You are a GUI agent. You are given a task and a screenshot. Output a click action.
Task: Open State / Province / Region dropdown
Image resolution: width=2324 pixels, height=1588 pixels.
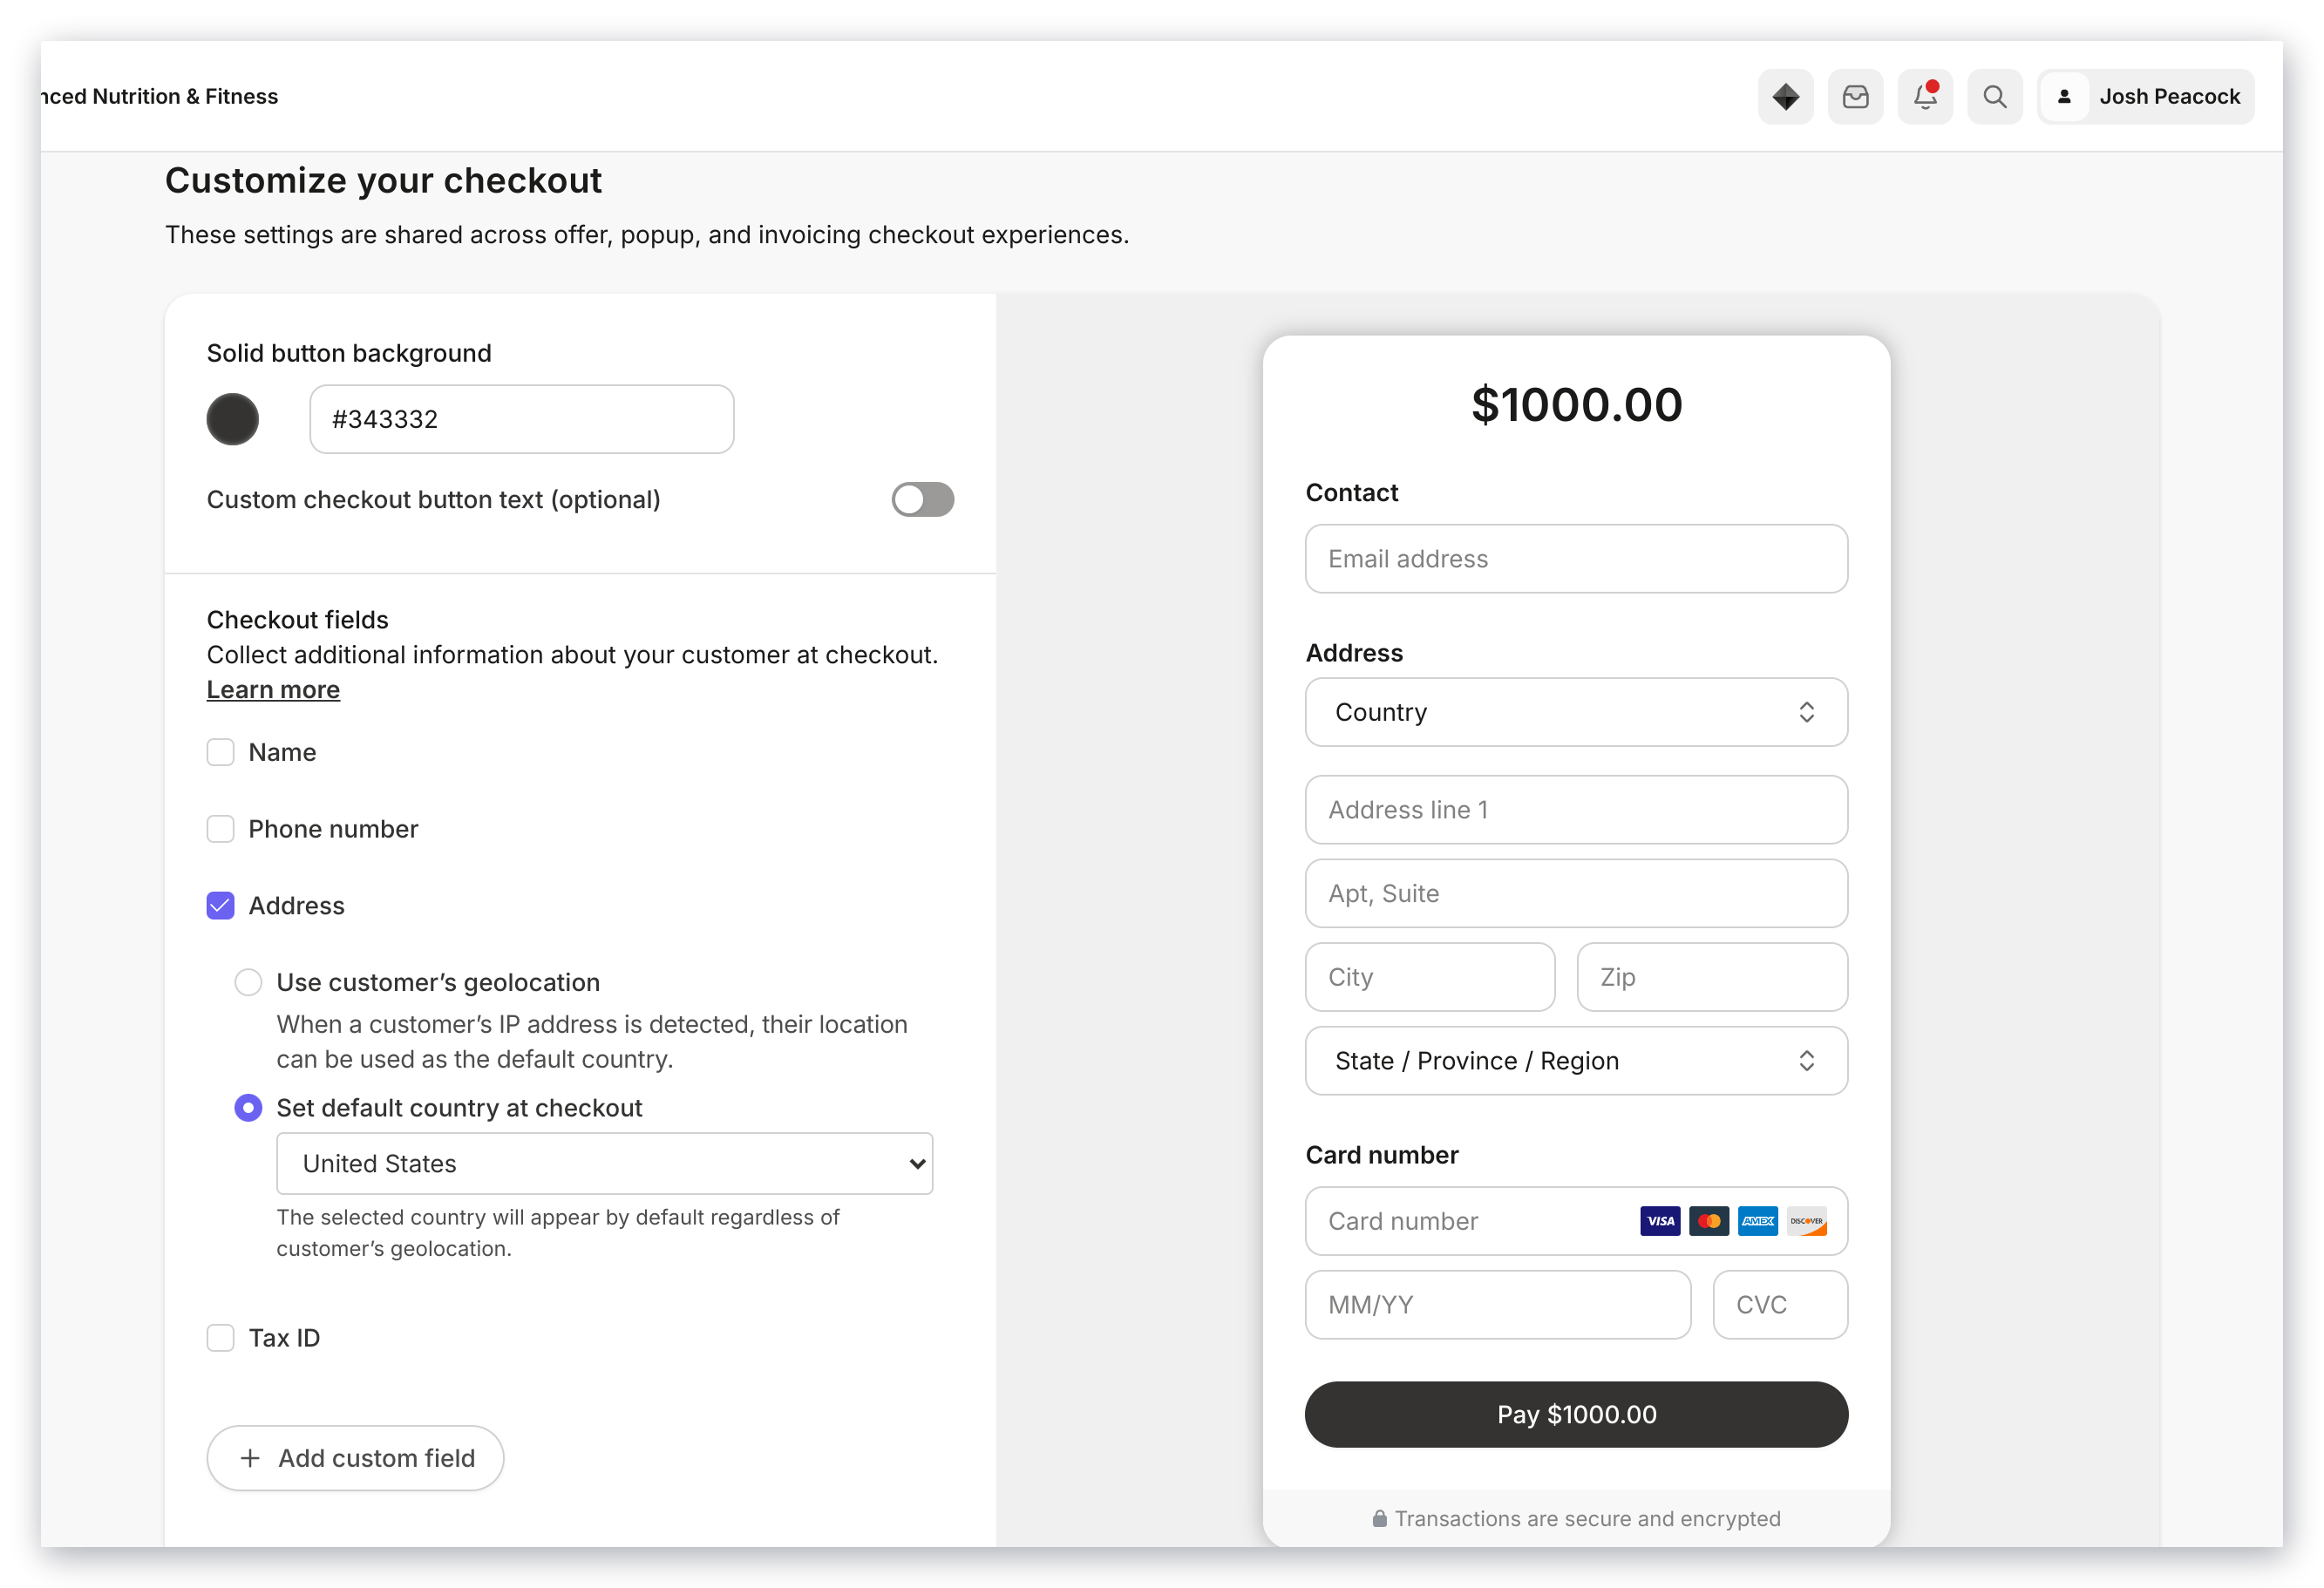coord(1576,1061)
